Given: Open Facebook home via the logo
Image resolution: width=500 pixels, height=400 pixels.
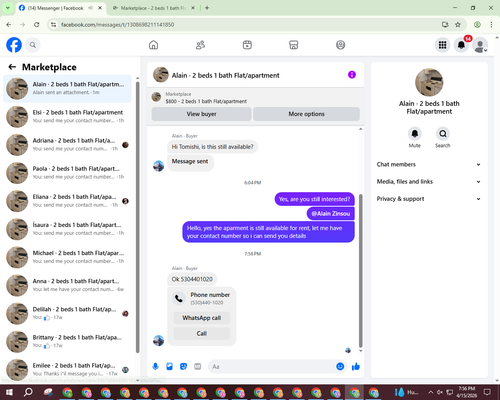Looking at the screenshot, I should click(14, 45).
